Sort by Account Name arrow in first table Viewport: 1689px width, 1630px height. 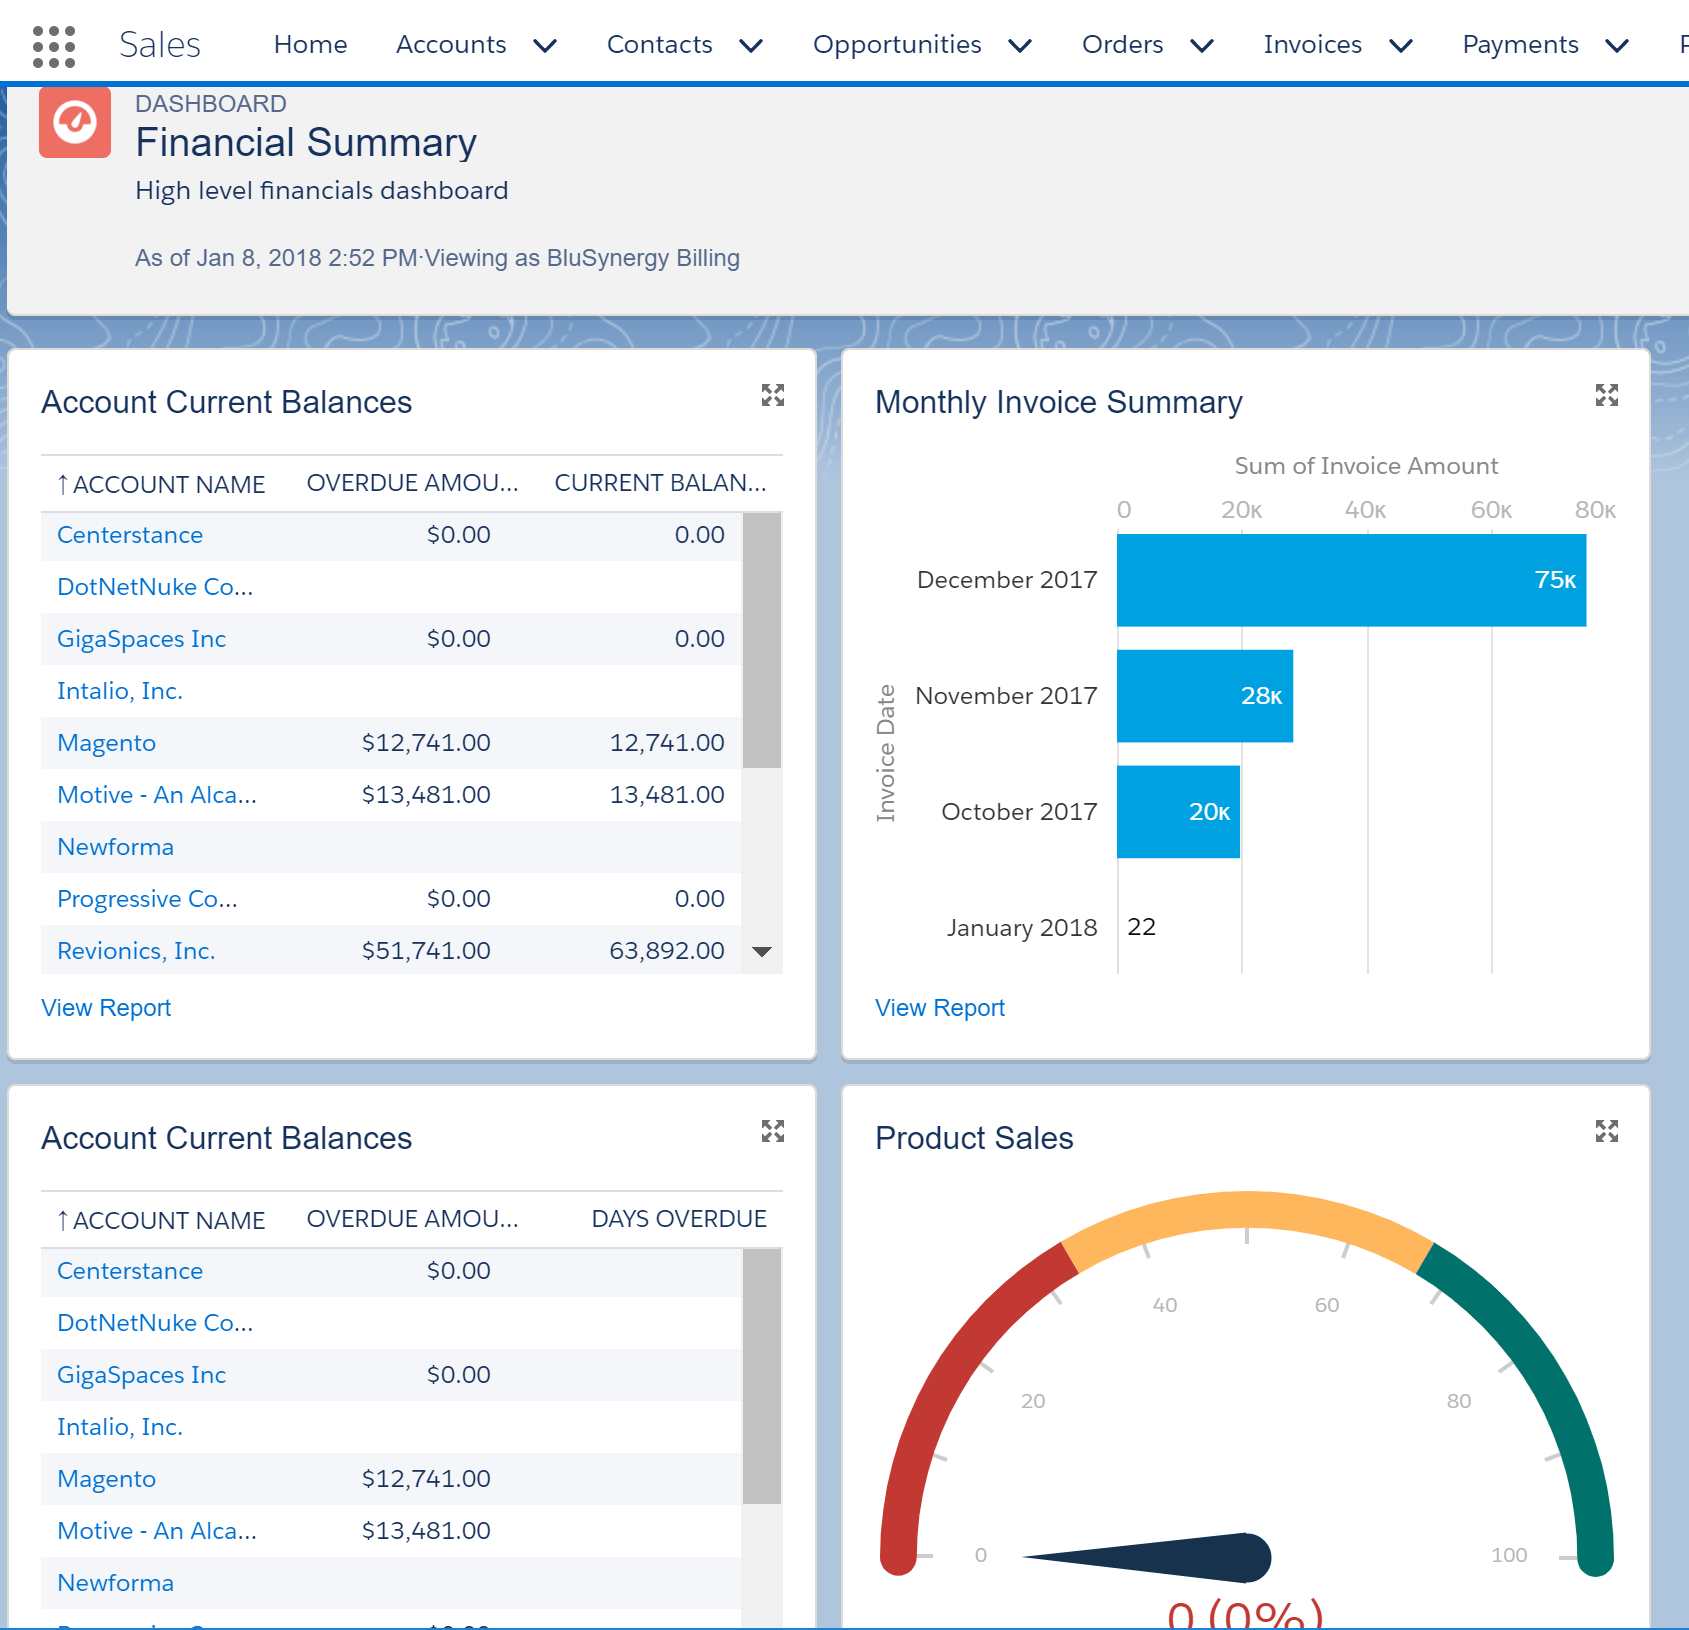63,485
